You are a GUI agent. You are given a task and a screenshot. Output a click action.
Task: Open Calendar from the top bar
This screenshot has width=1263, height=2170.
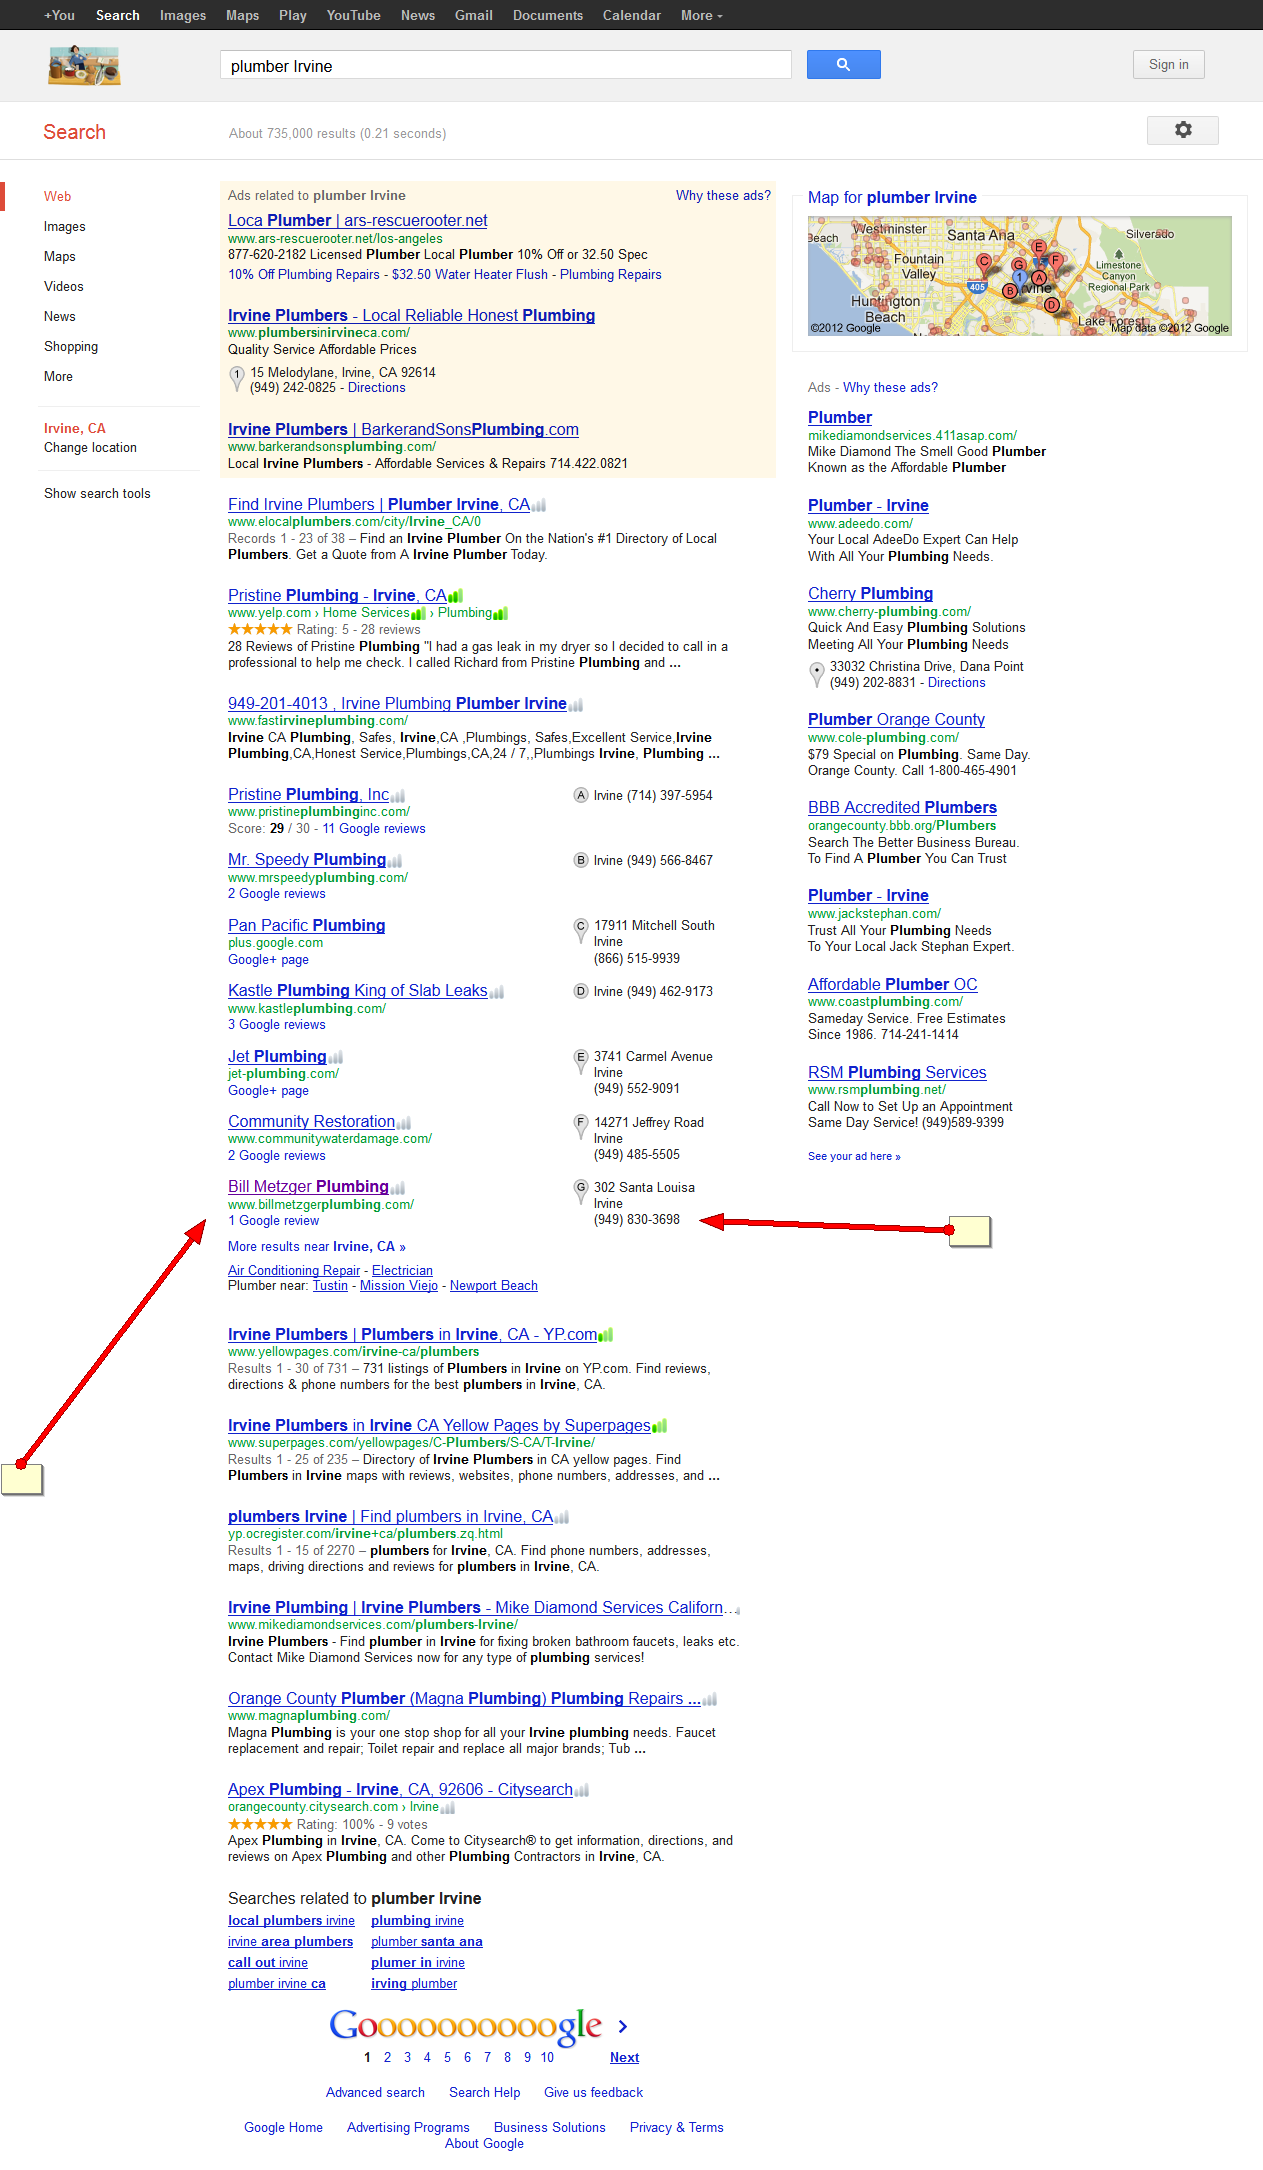click(631, 15)
